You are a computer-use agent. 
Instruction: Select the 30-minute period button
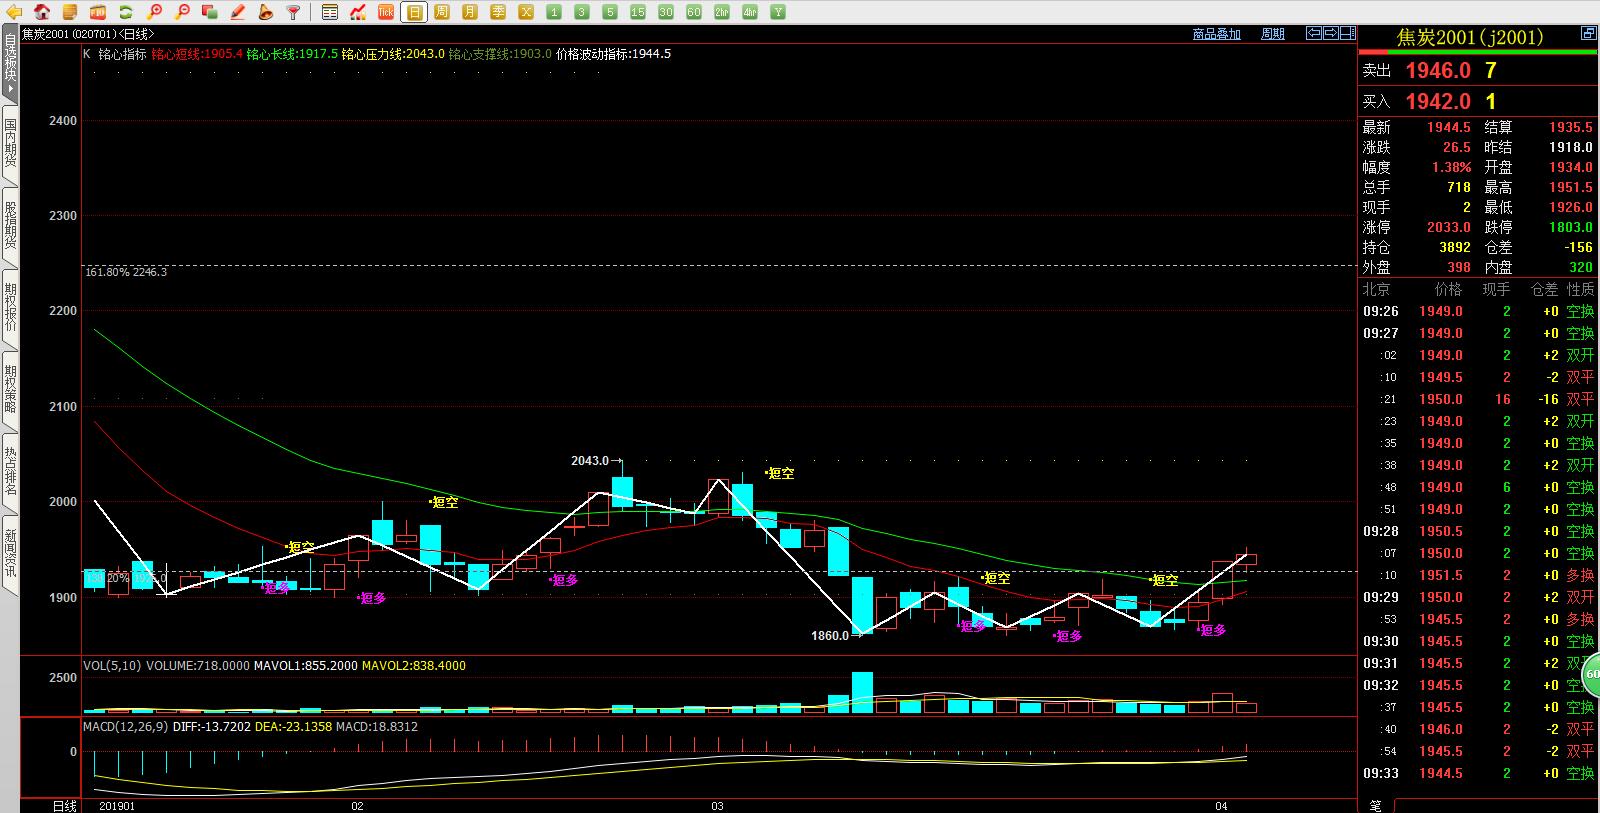tap(666, 12)
